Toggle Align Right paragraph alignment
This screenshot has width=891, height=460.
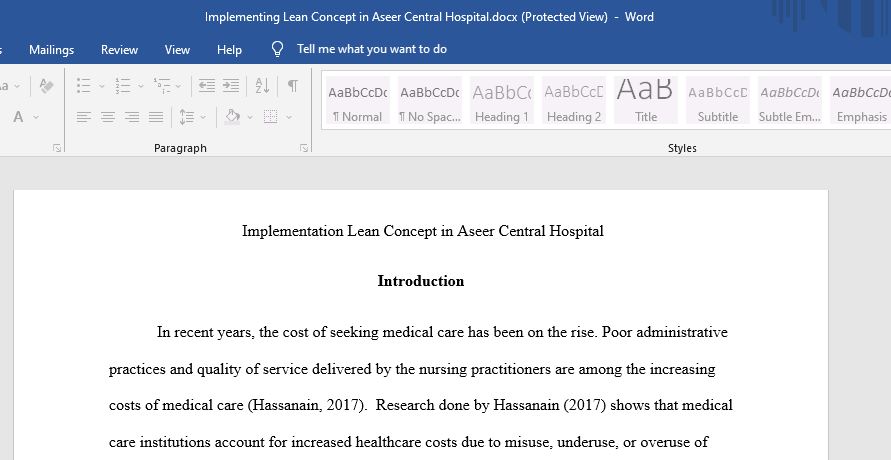tap(132, 117)
